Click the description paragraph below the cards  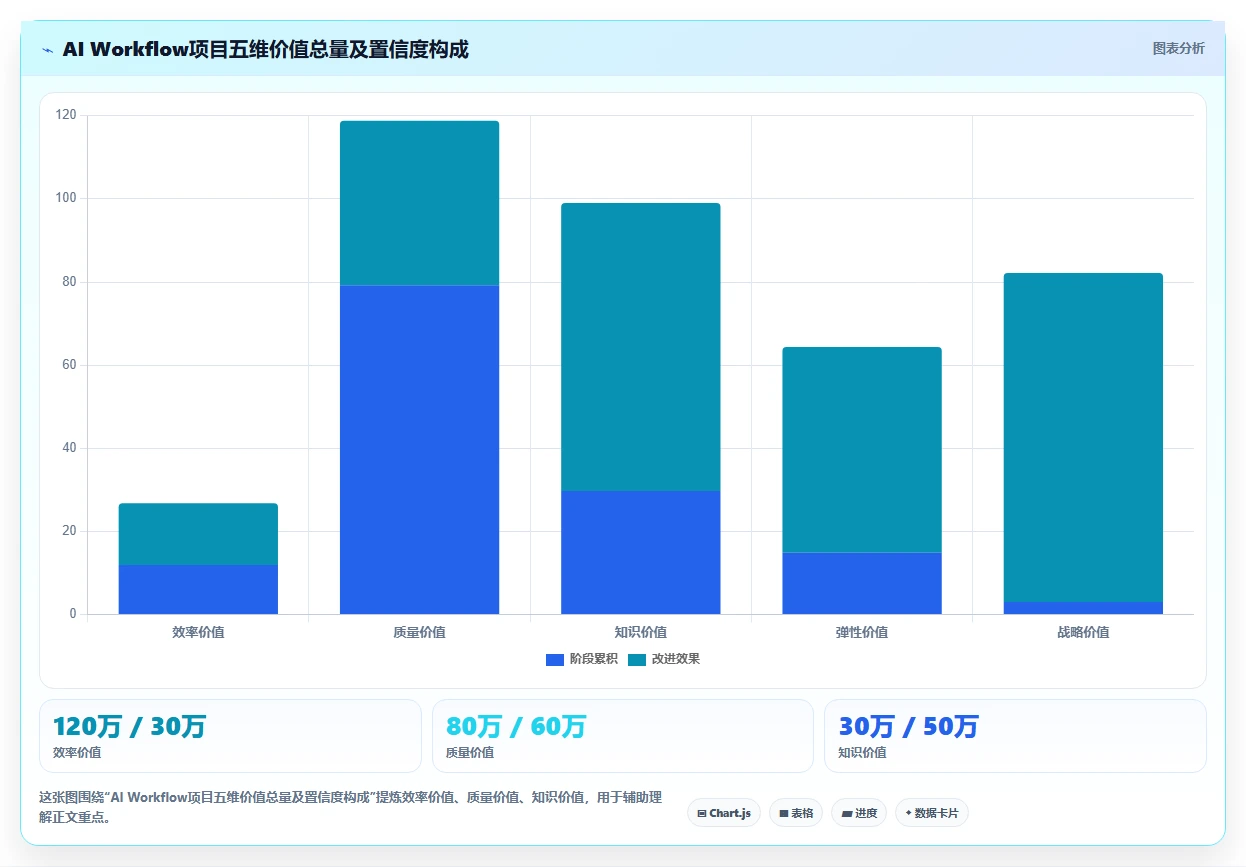click(350, 807)
